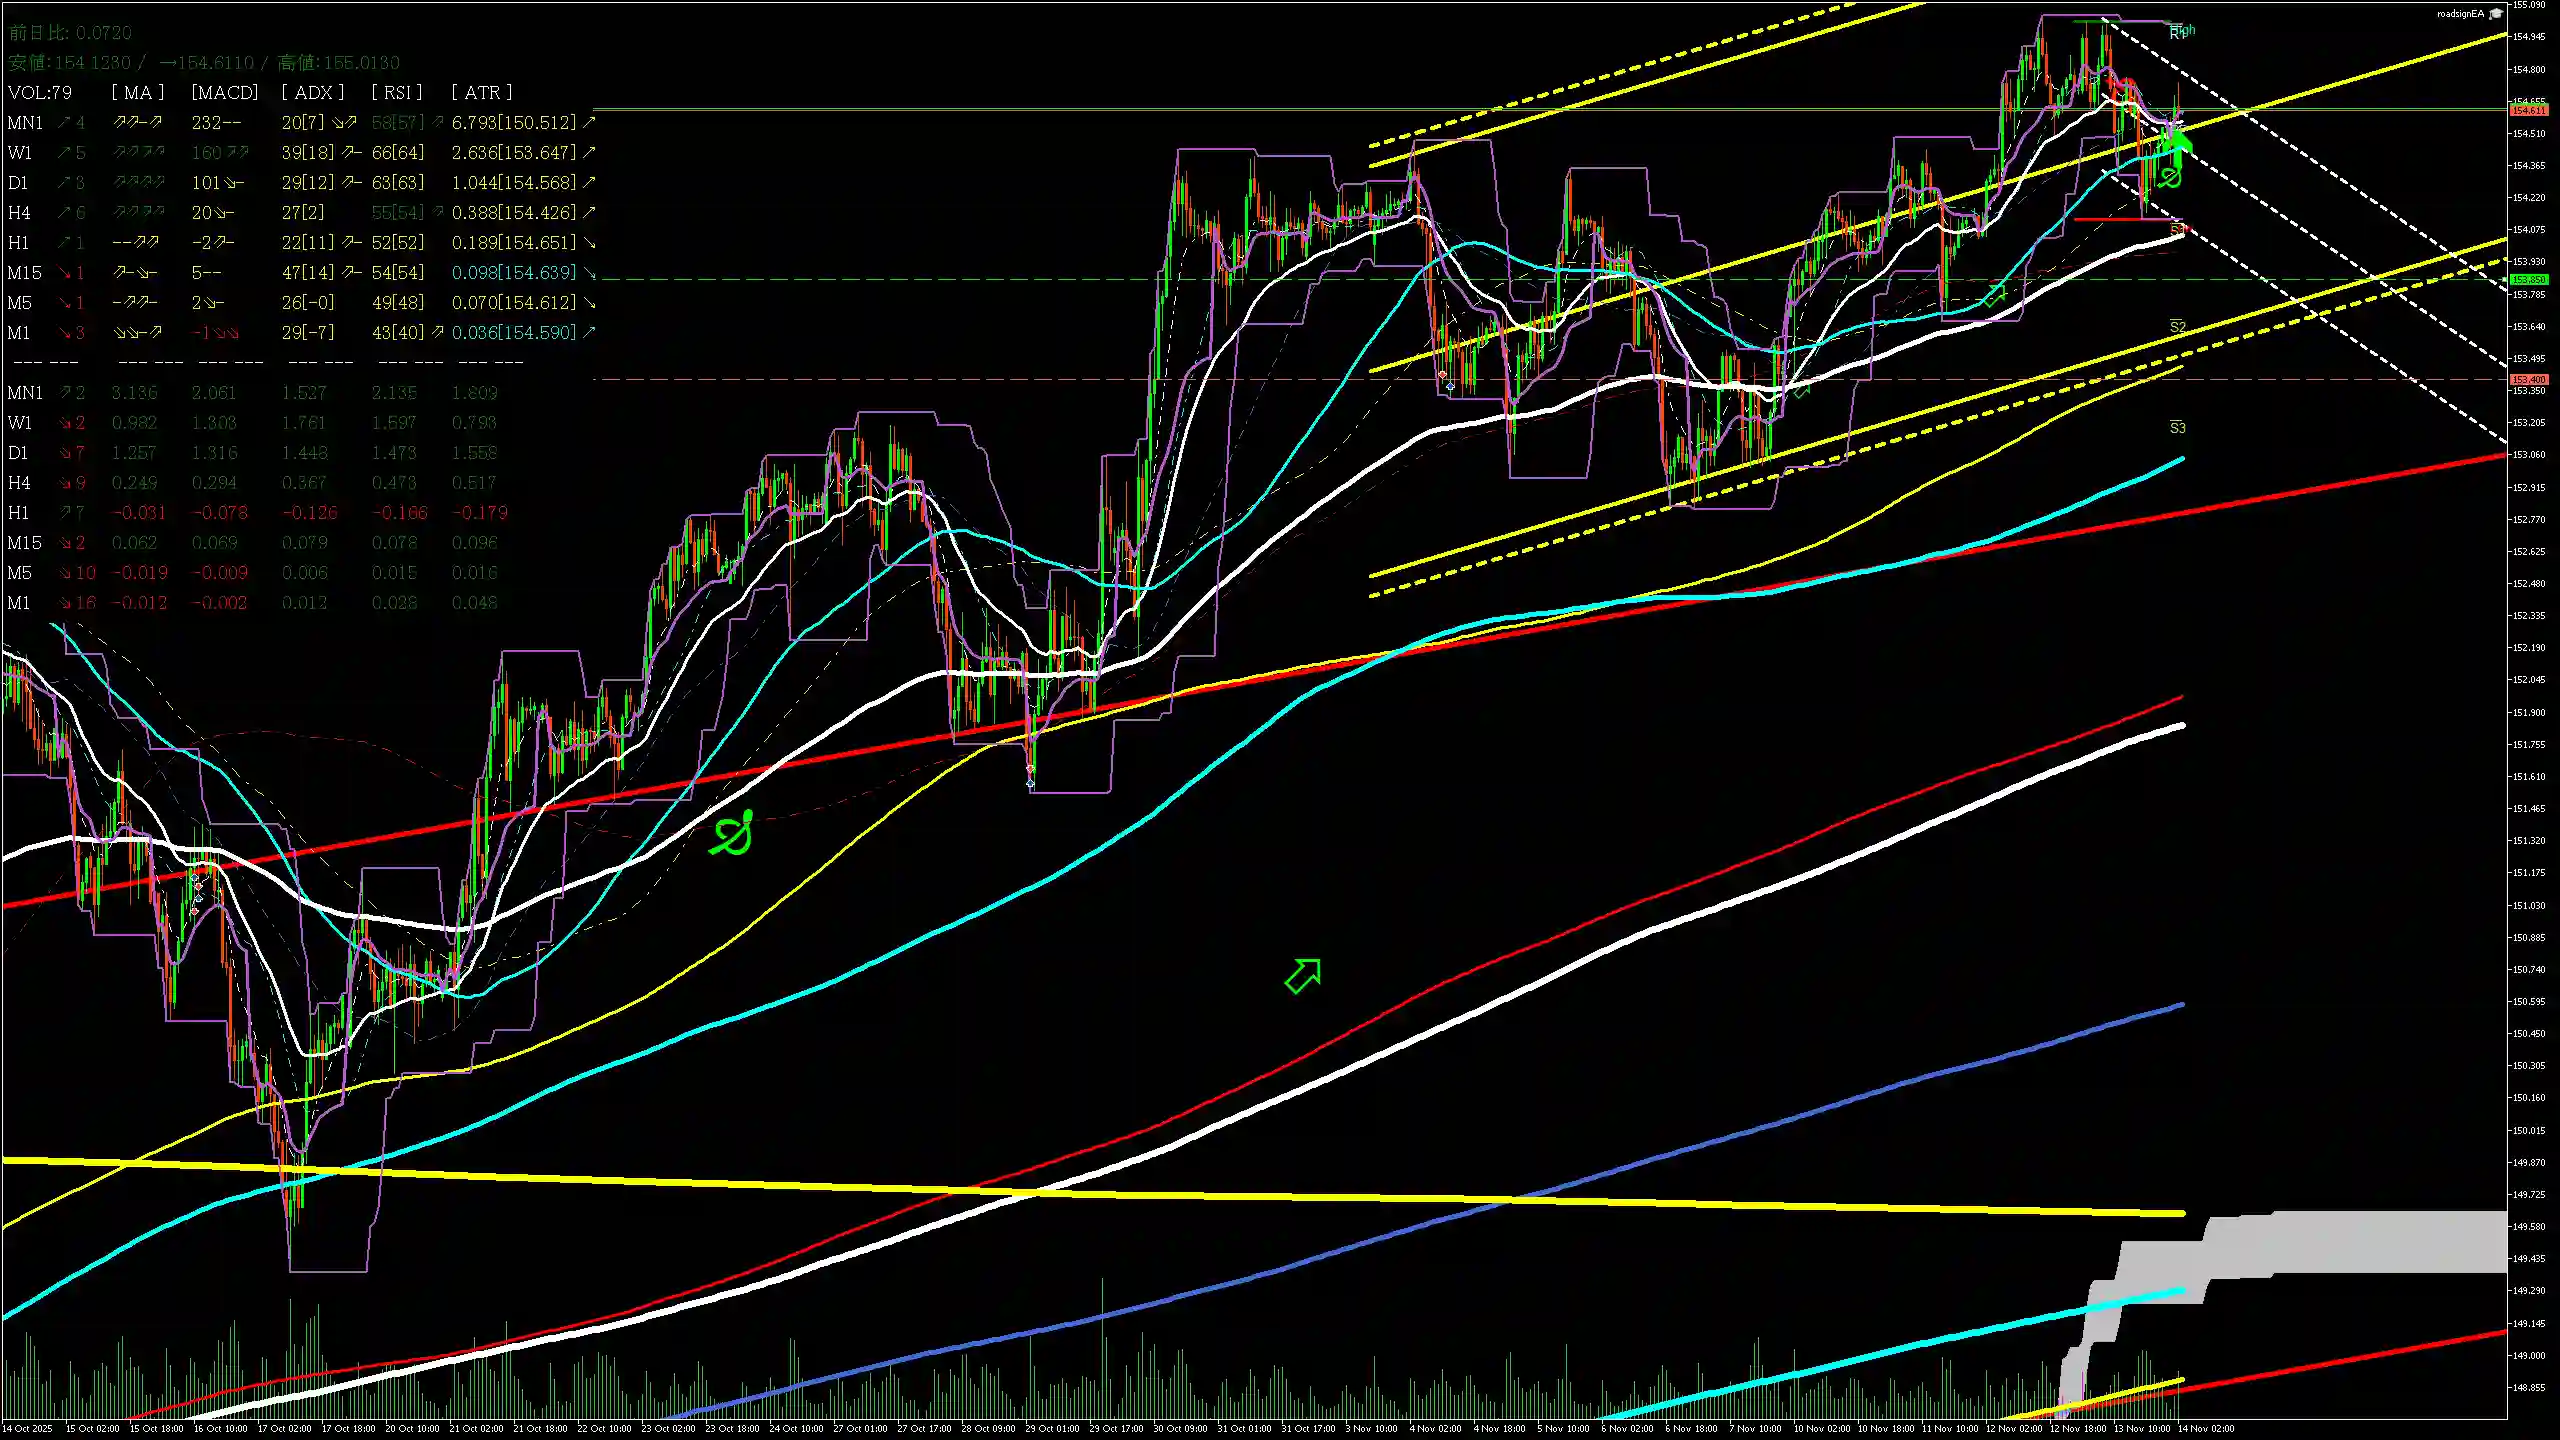Click the red down arrow in M15 row

(64, 273)
